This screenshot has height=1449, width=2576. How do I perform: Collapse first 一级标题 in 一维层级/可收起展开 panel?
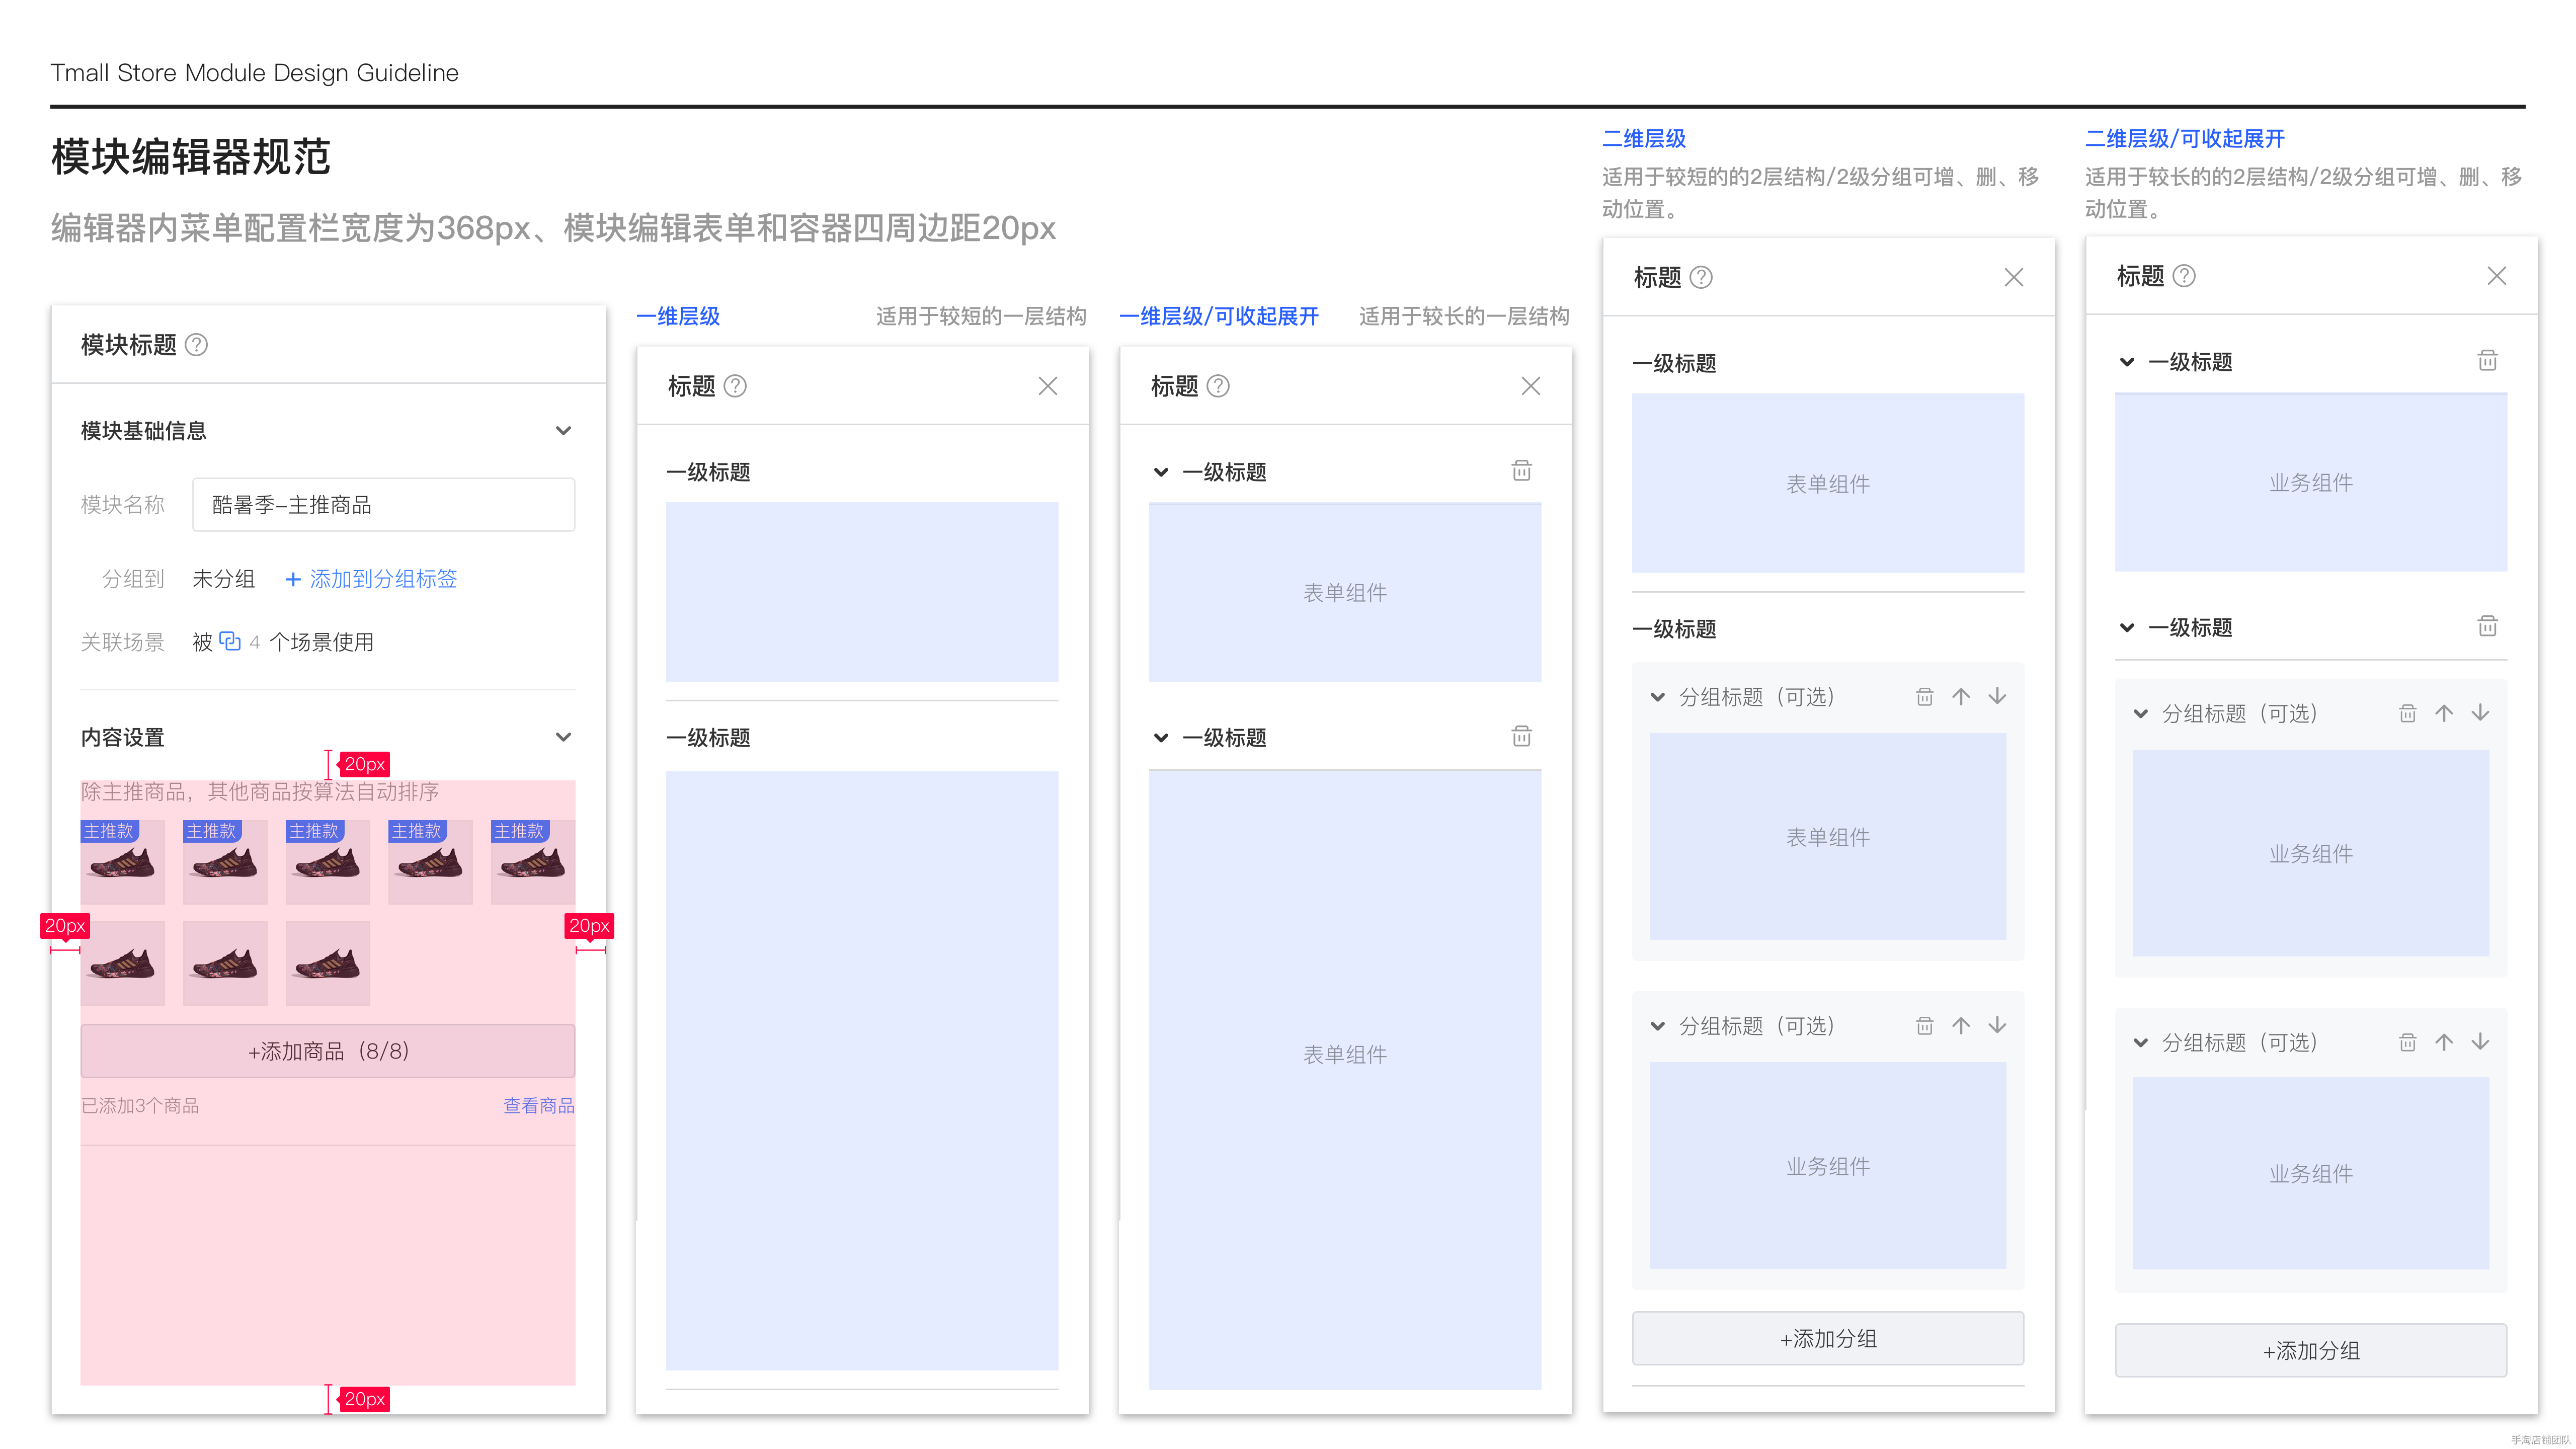(1161, 472)
